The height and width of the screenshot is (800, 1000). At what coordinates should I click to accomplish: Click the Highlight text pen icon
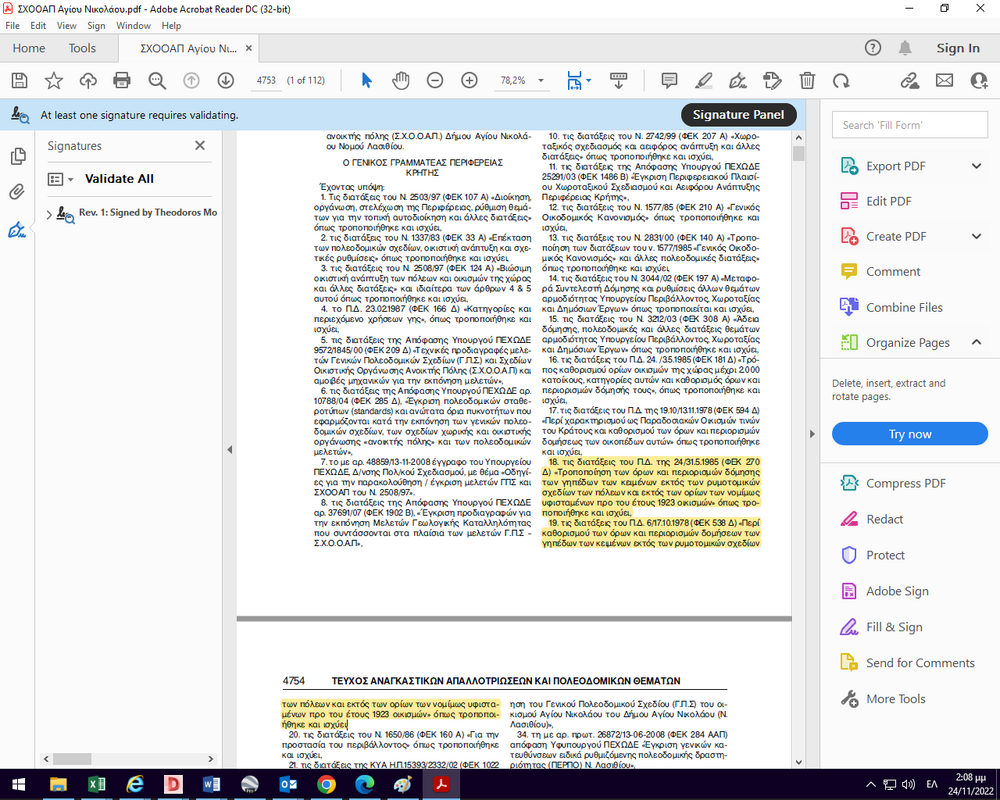coord(704,80)
